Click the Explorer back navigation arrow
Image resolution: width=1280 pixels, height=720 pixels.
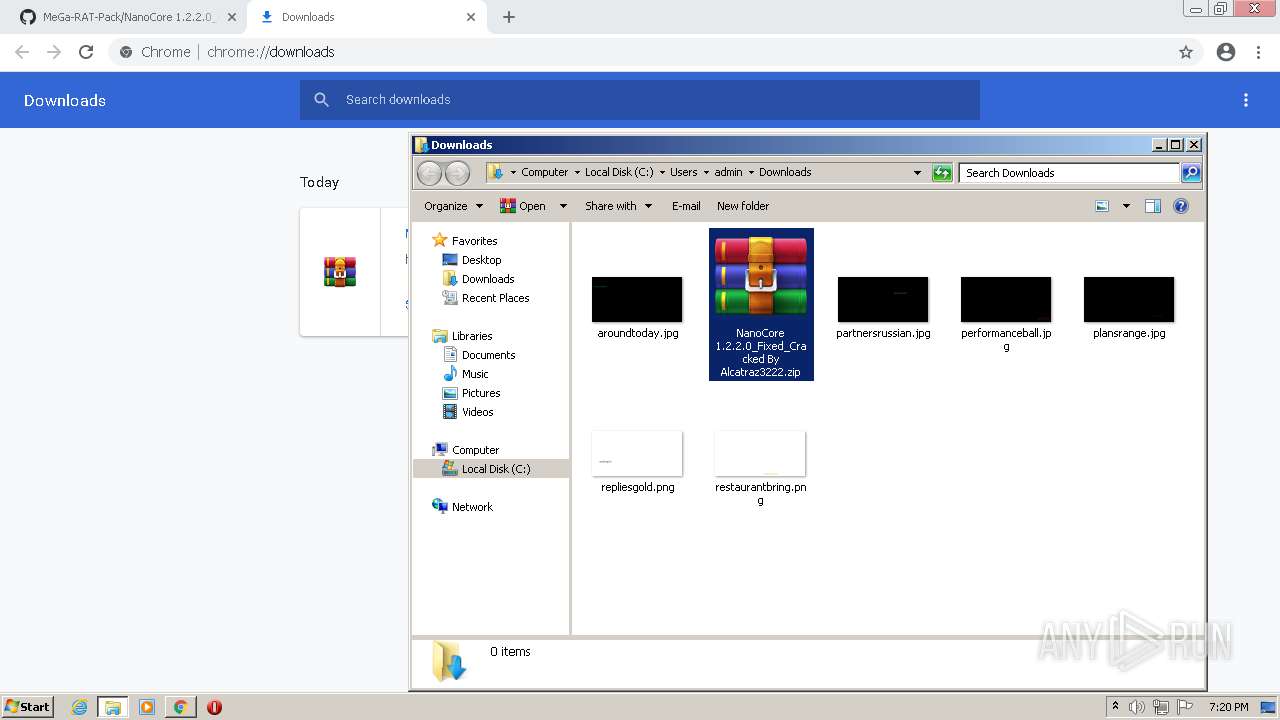coord(429,173)
